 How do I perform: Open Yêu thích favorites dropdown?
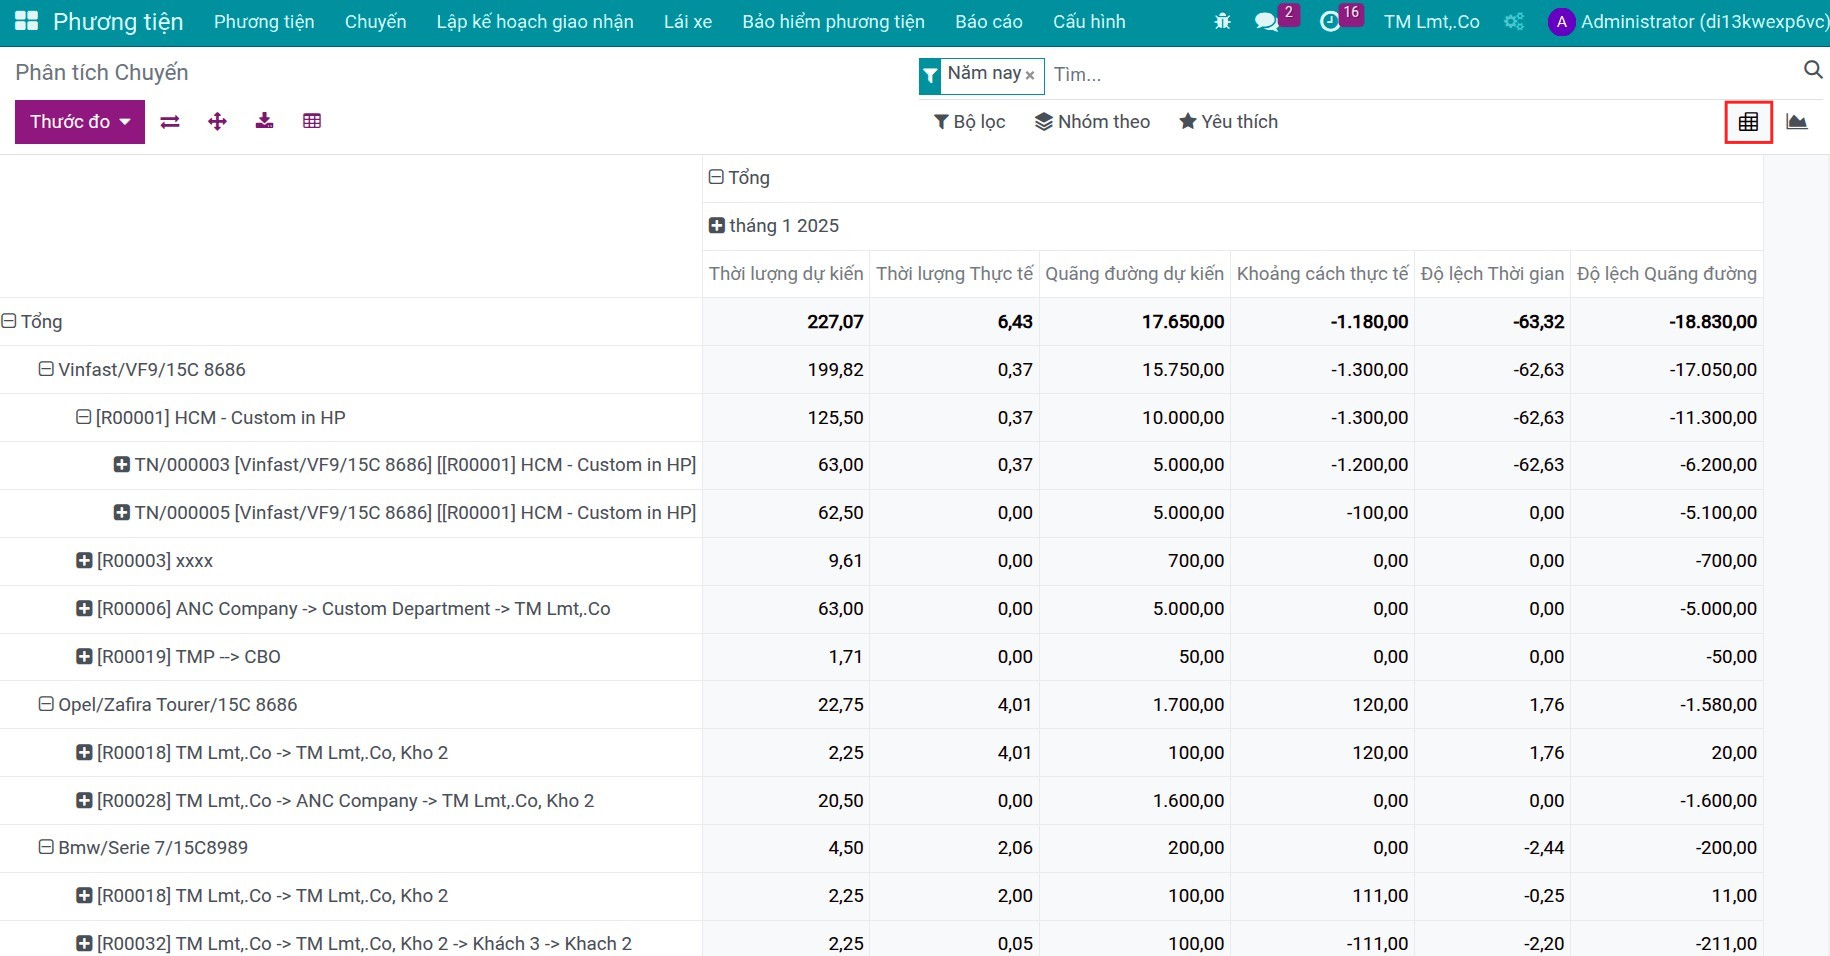point(1228,122)
